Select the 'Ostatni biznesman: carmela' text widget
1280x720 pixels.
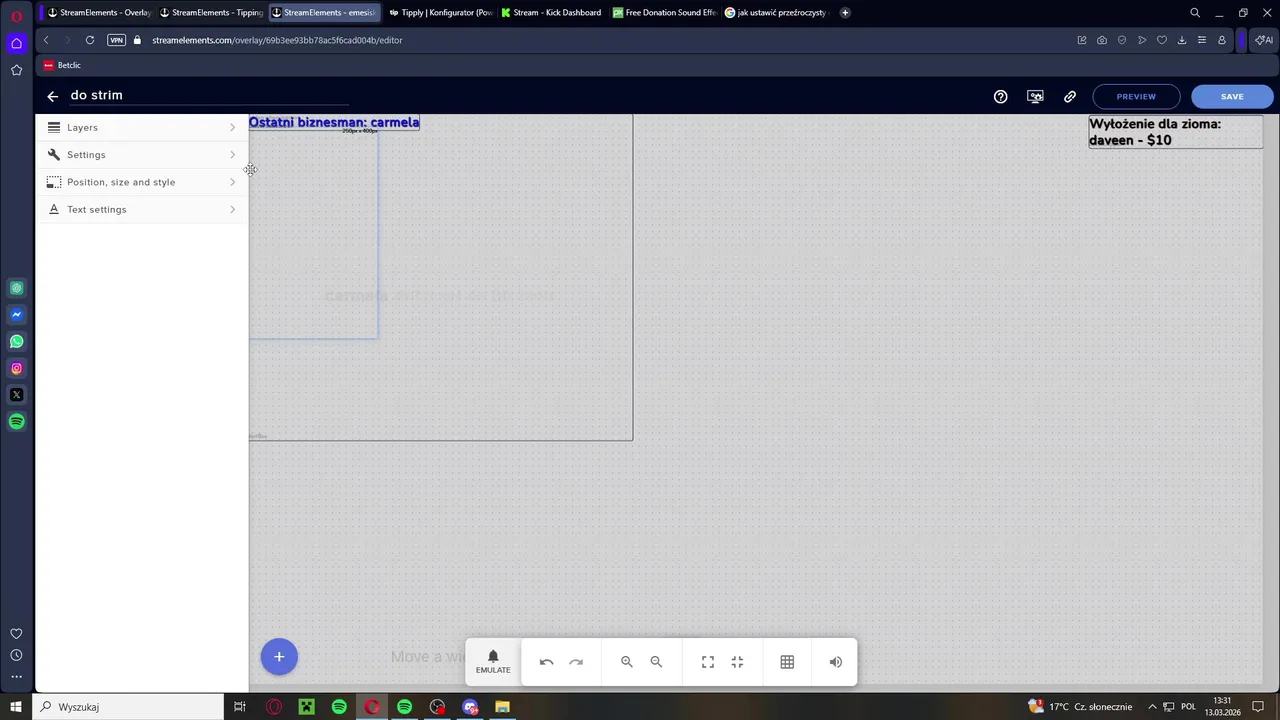pyautogui.click(x=334, y=122)
